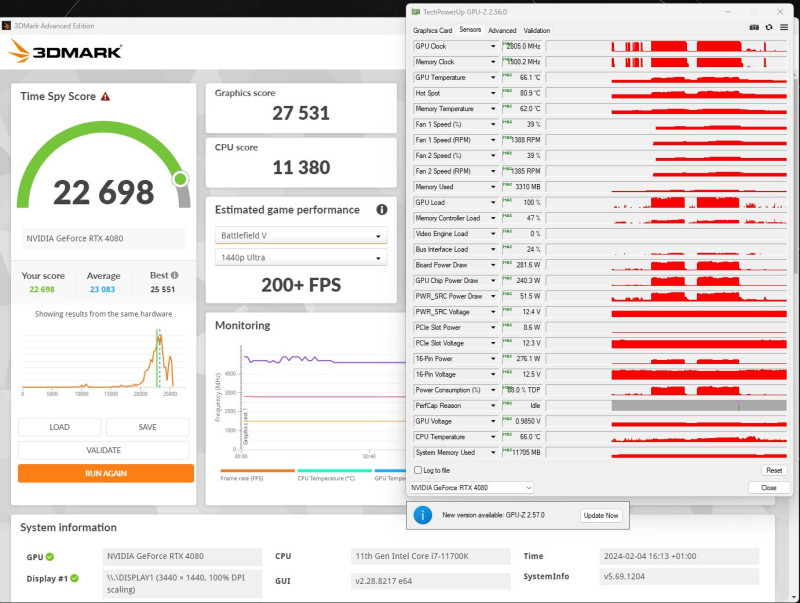Click the 3DMark title bar app icon

(7, 26)
